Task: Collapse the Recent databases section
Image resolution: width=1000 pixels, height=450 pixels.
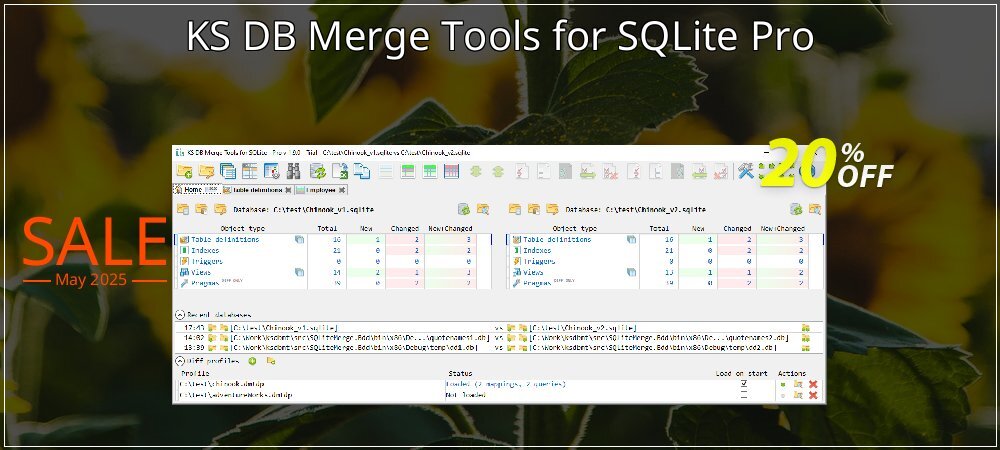Action: (x=180, y=315)
